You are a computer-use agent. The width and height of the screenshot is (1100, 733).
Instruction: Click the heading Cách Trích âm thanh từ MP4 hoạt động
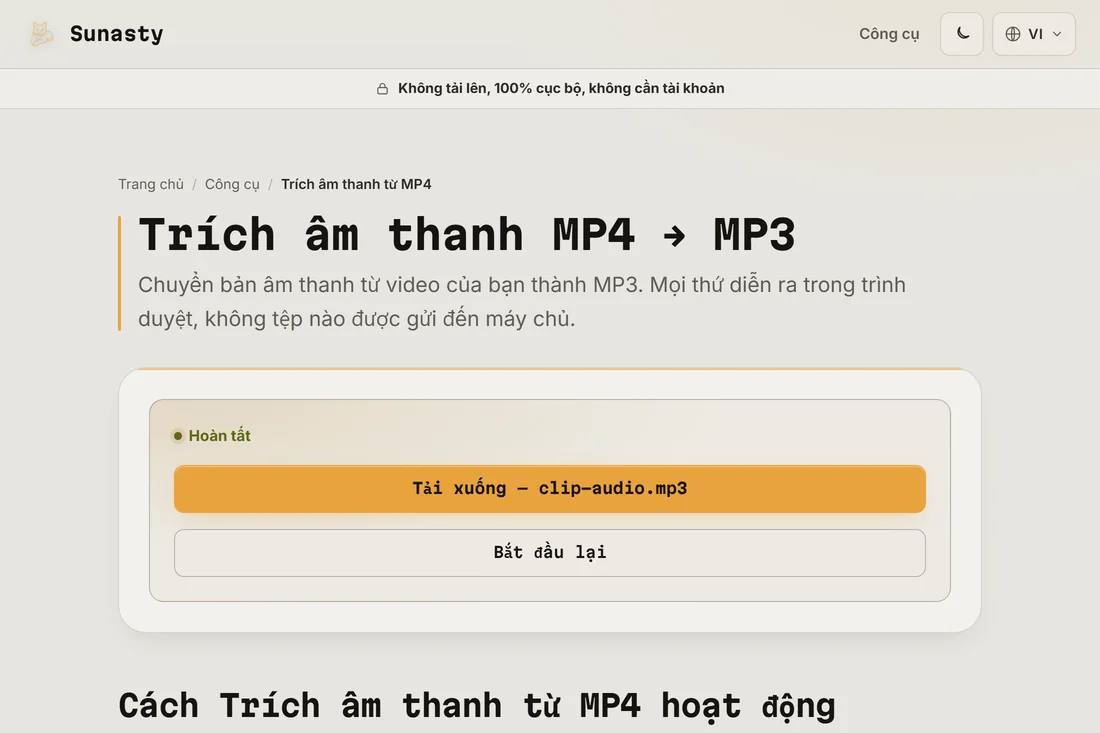pyautogui.click(x=477, y=706)
